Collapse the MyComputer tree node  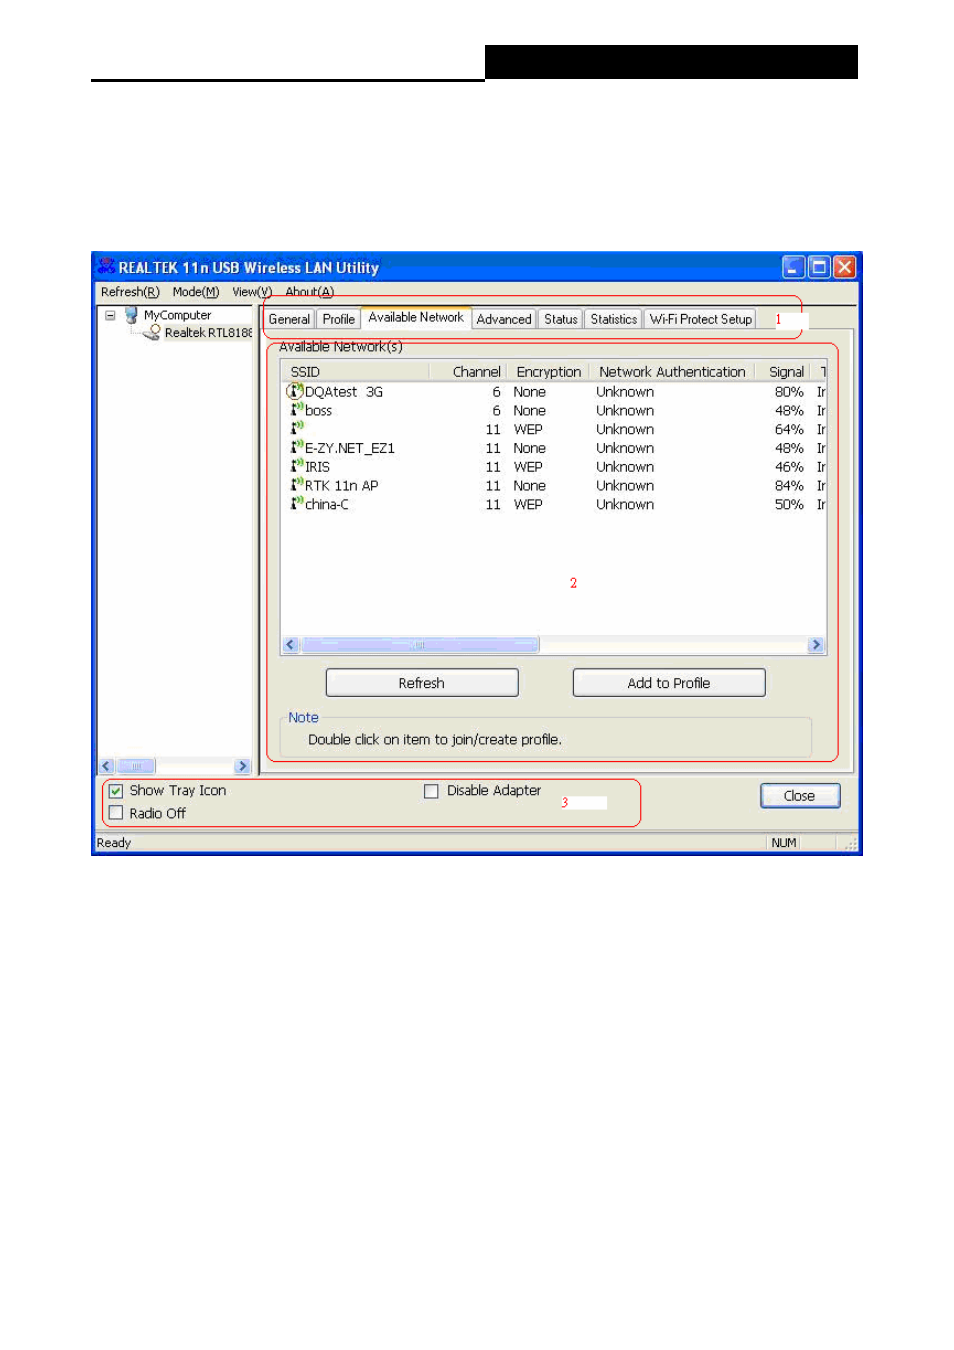(x=110, y=315)
